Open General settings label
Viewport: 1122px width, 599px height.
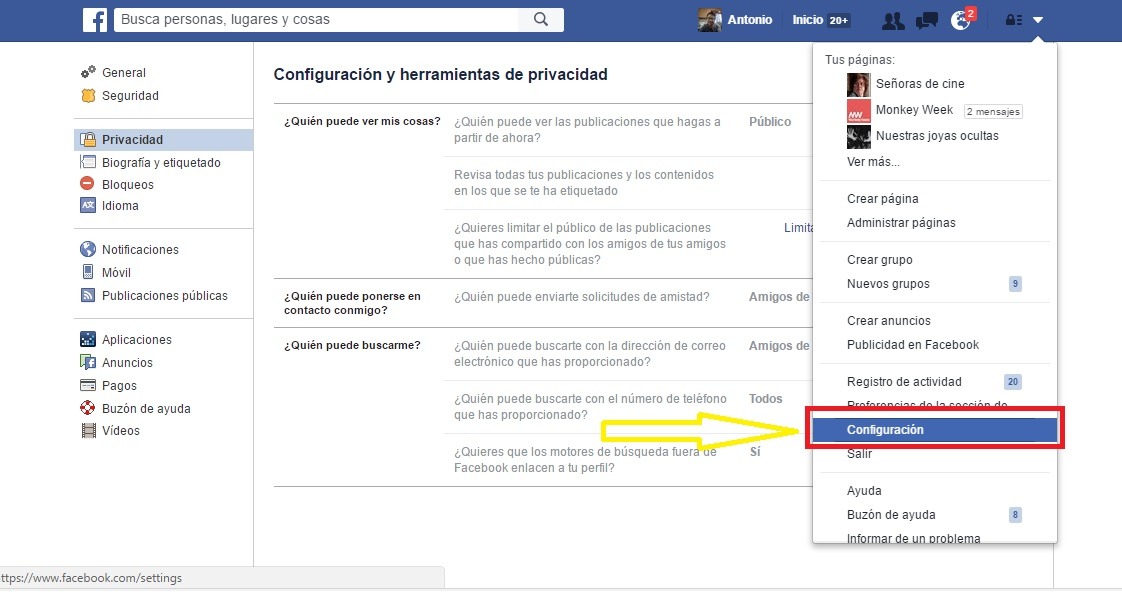coord(124,72)
